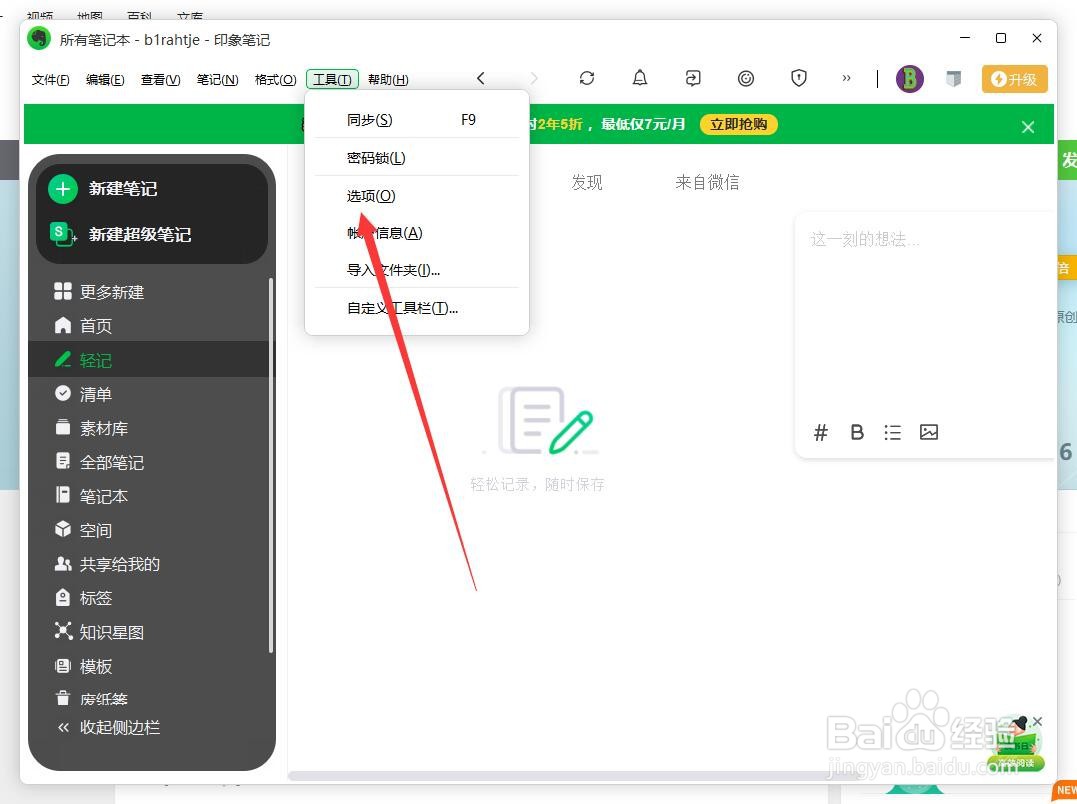Select 帐户信息(A) menu entry
Screen dimensions: 1077x804
(x=416, y=233)
